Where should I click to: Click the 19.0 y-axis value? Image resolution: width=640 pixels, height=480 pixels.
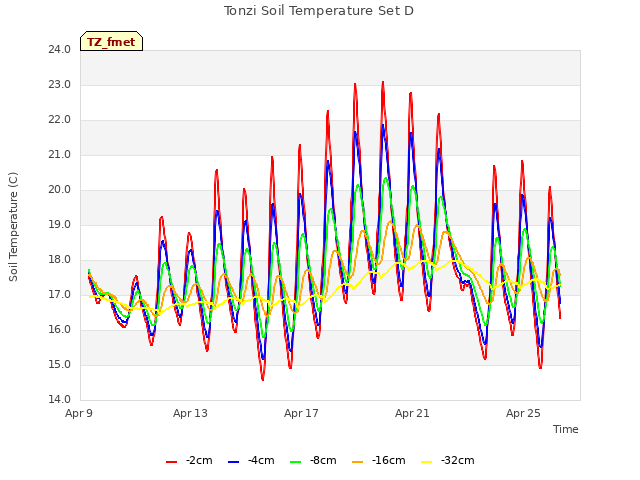tap(60, 224)
